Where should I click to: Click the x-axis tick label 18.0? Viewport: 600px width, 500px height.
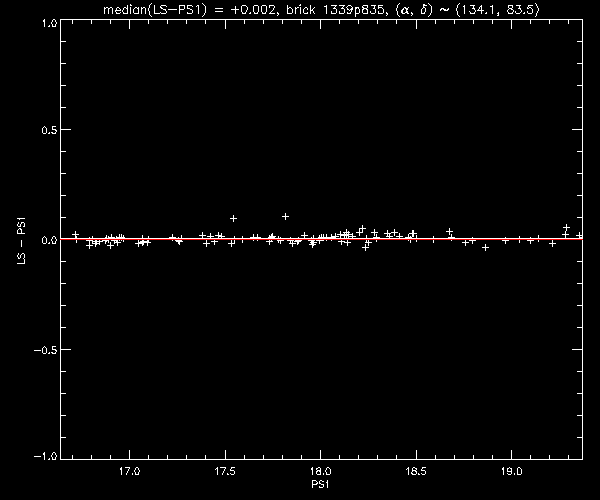(x=321, y=471)
